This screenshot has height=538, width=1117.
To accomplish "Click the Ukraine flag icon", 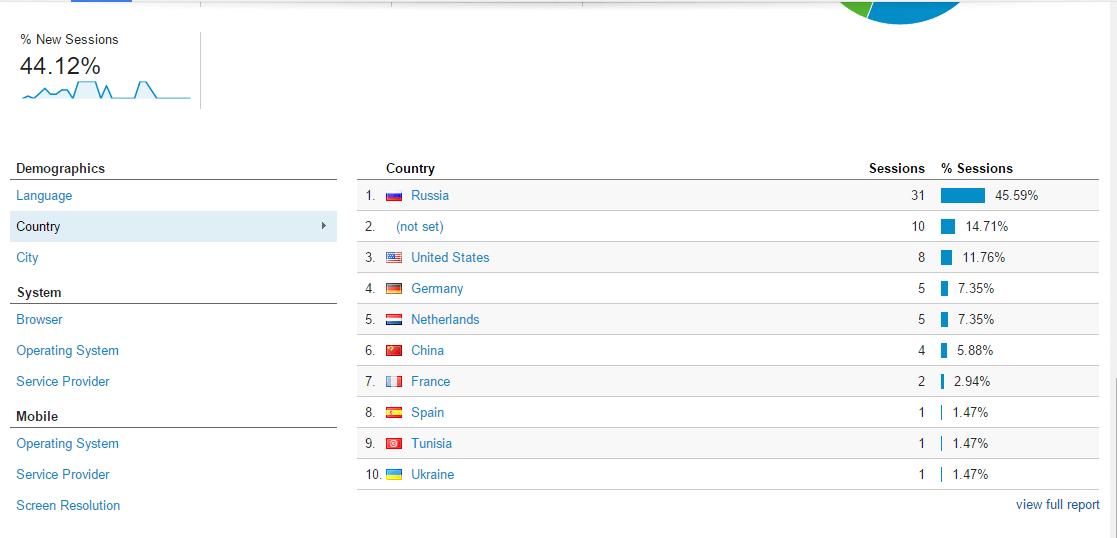I will [394, 475].
